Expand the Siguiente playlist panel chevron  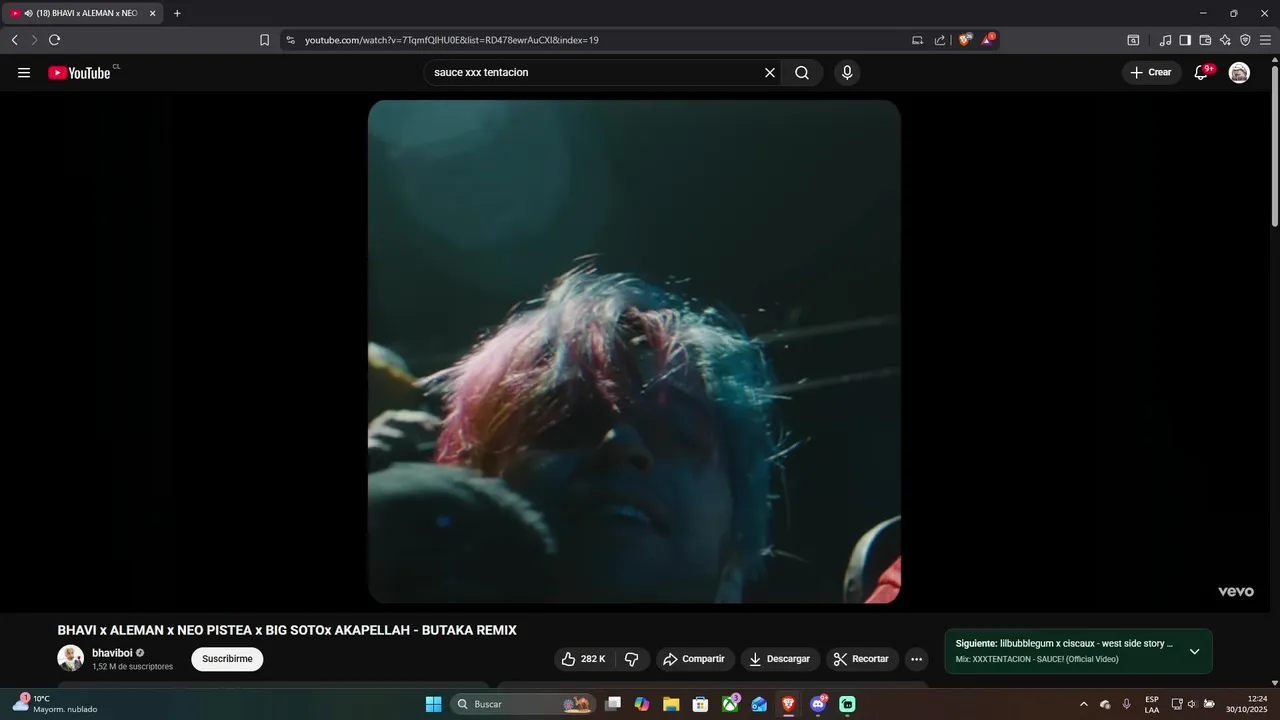[x=1194, y=651]
